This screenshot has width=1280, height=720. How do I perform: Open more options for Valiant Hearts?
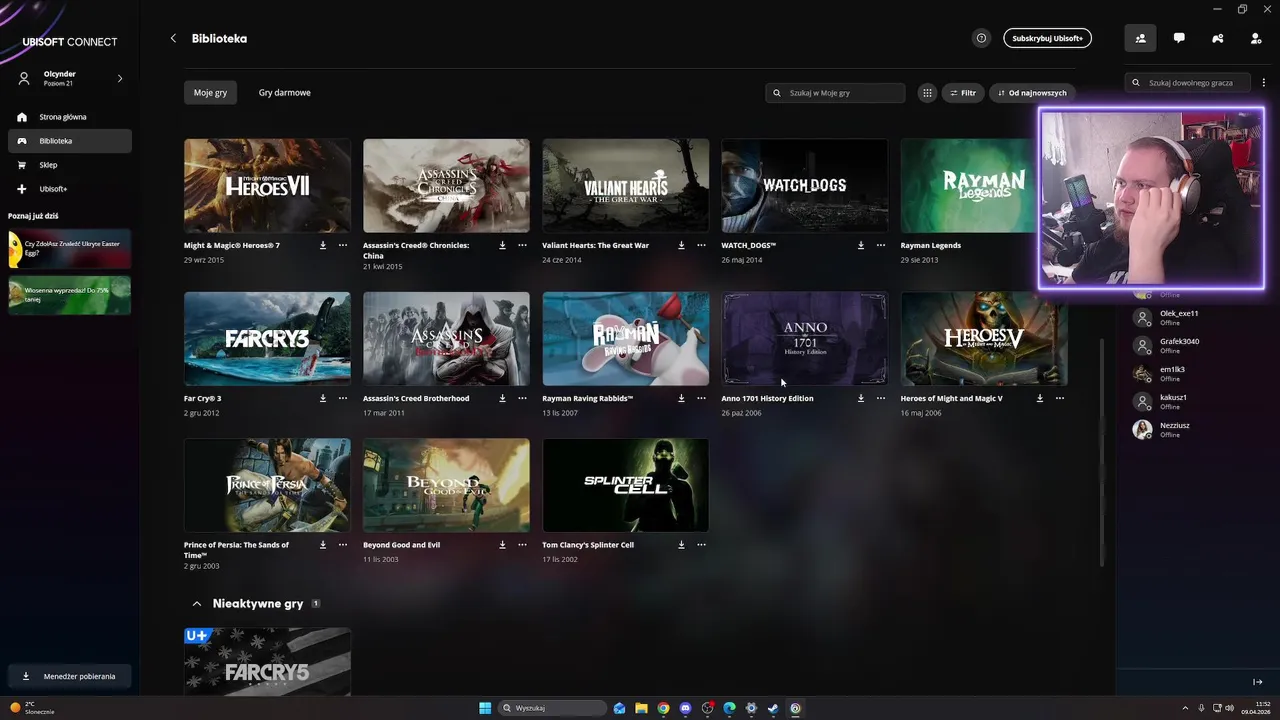(x=701, y=245)
